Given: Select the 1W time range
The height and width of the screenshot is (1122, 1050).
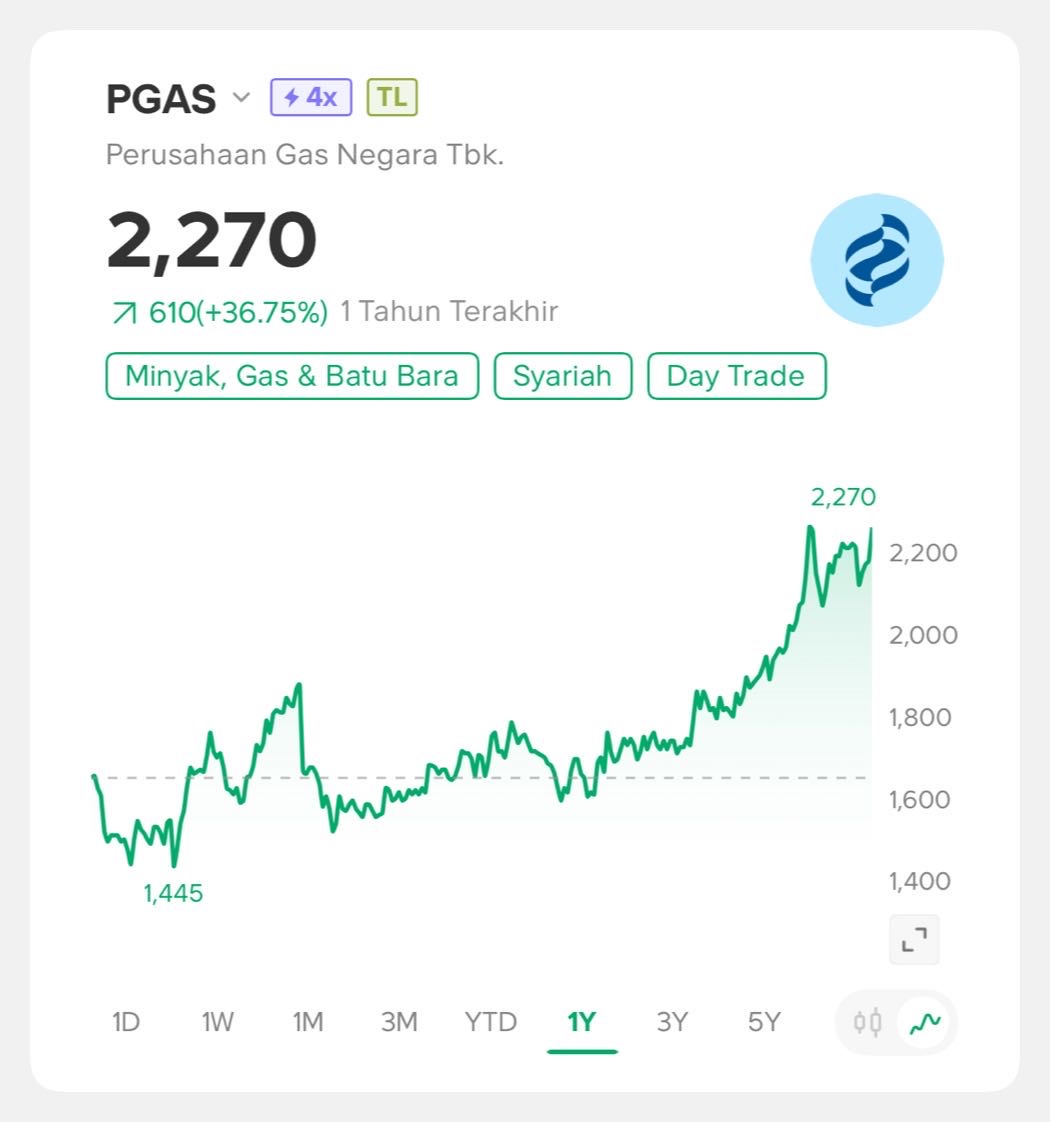Looking at the screenshot, I should pos(217,1022).
